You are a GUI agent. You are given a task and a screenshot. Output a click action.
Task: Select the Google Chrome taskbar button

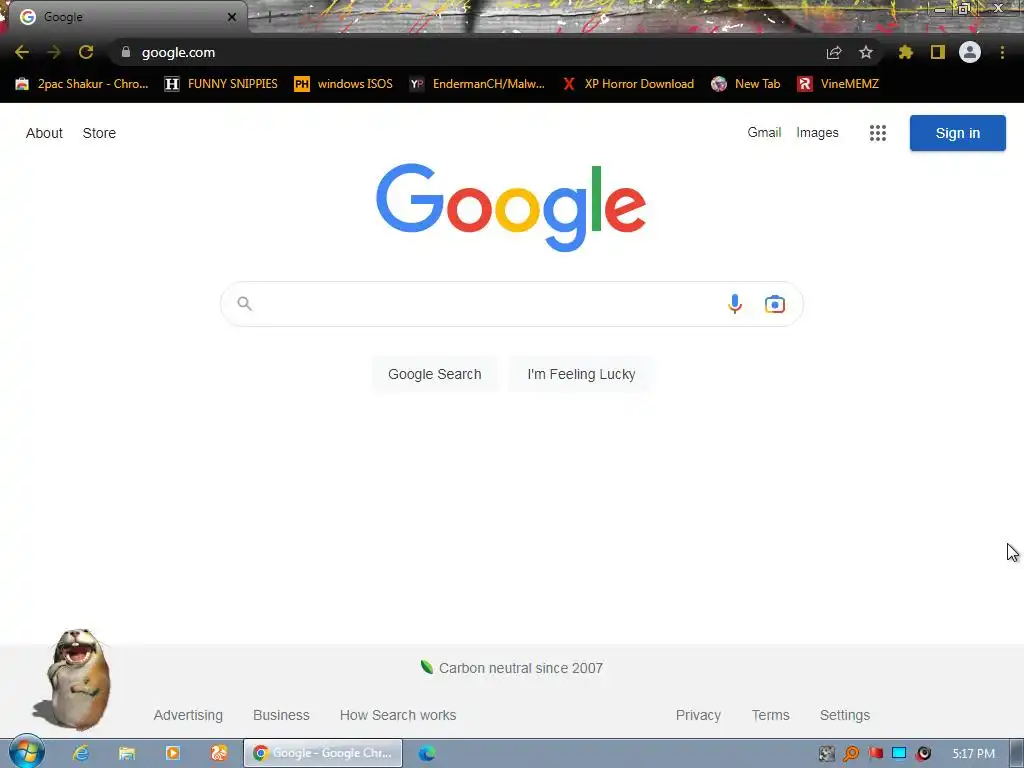click(x=323, y=753)
